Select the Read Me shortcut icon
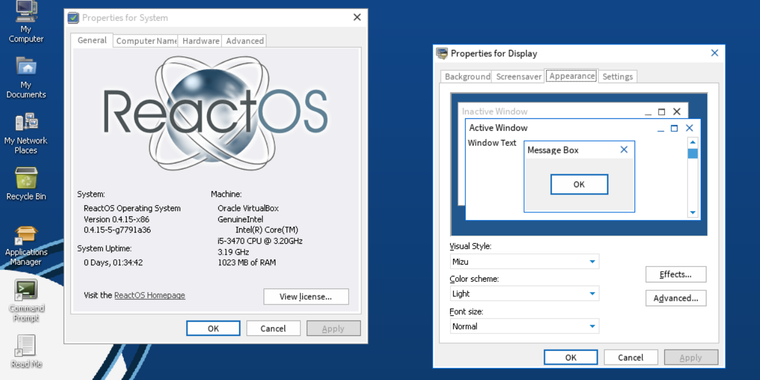The height and width of the screenshot is (380, 760). tap(26, 352)
